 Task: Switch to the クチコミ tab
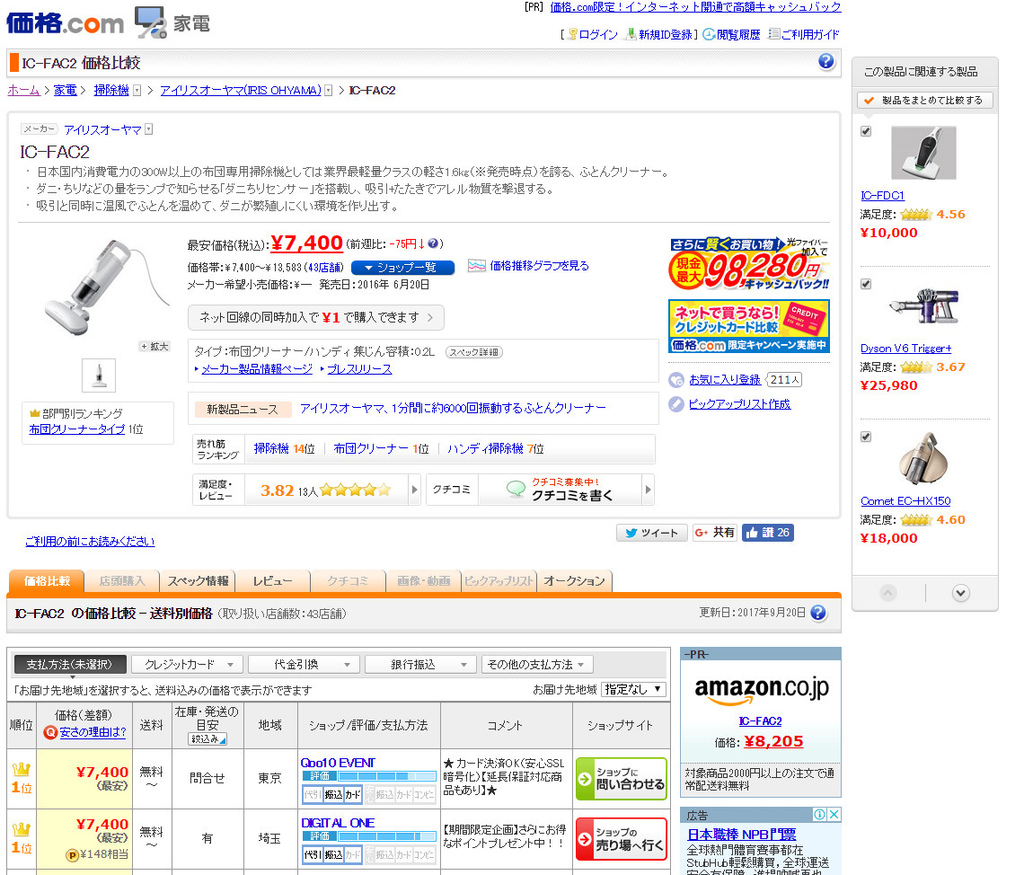[x=347, y=581]
